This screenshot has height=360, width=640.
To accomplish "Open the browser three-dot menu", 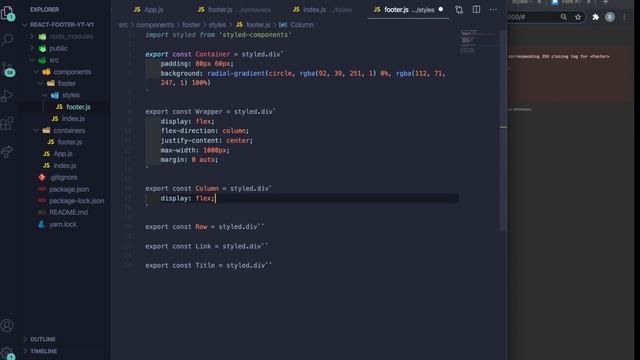I will coord(624,17).
